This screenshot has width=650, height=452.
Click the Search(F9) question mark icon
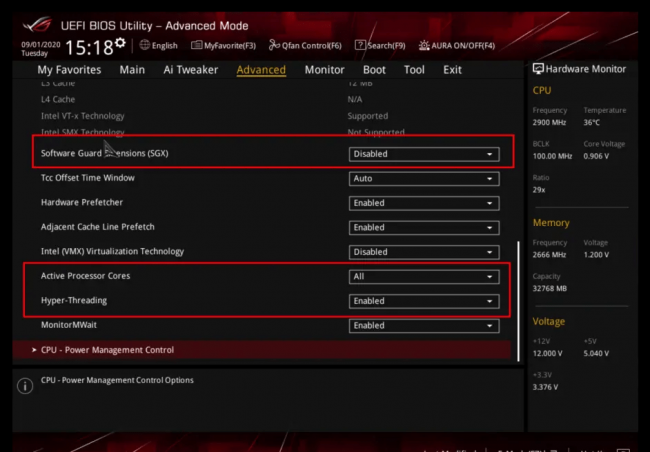(x=360, y=45)
